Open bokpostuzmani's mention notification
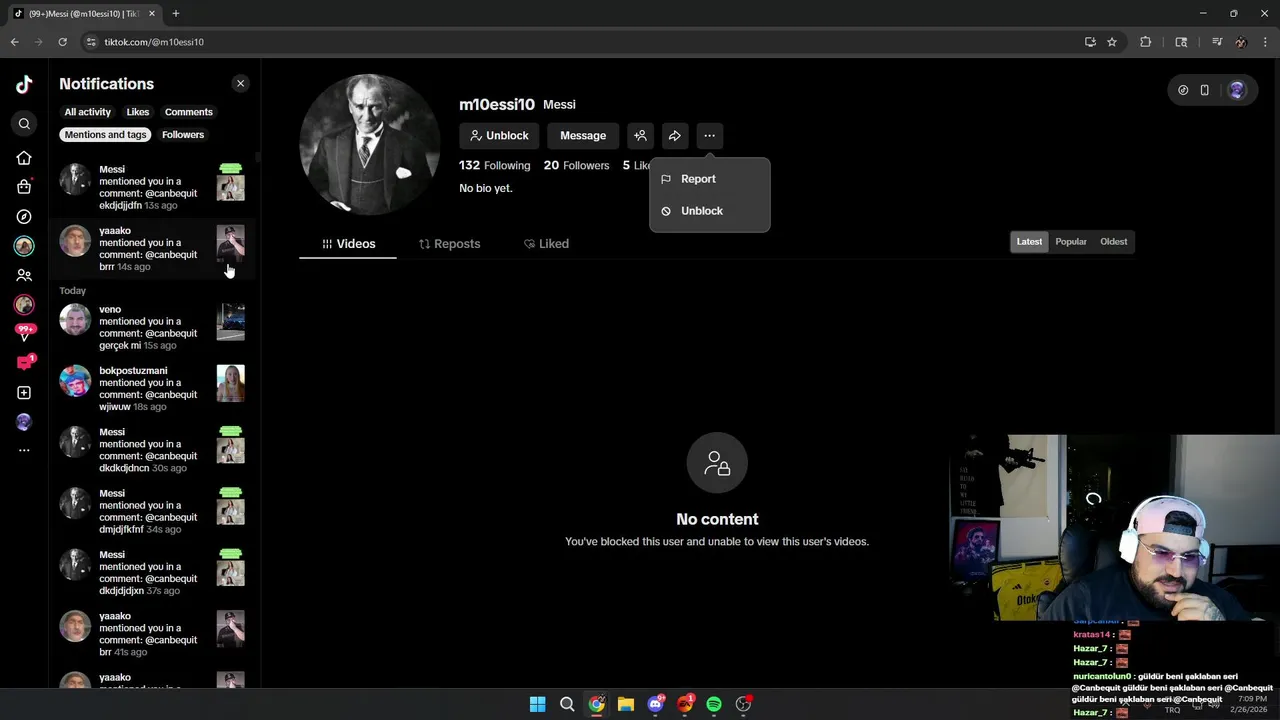Screen dimensions: 1280x720 [x=152, y=389]
